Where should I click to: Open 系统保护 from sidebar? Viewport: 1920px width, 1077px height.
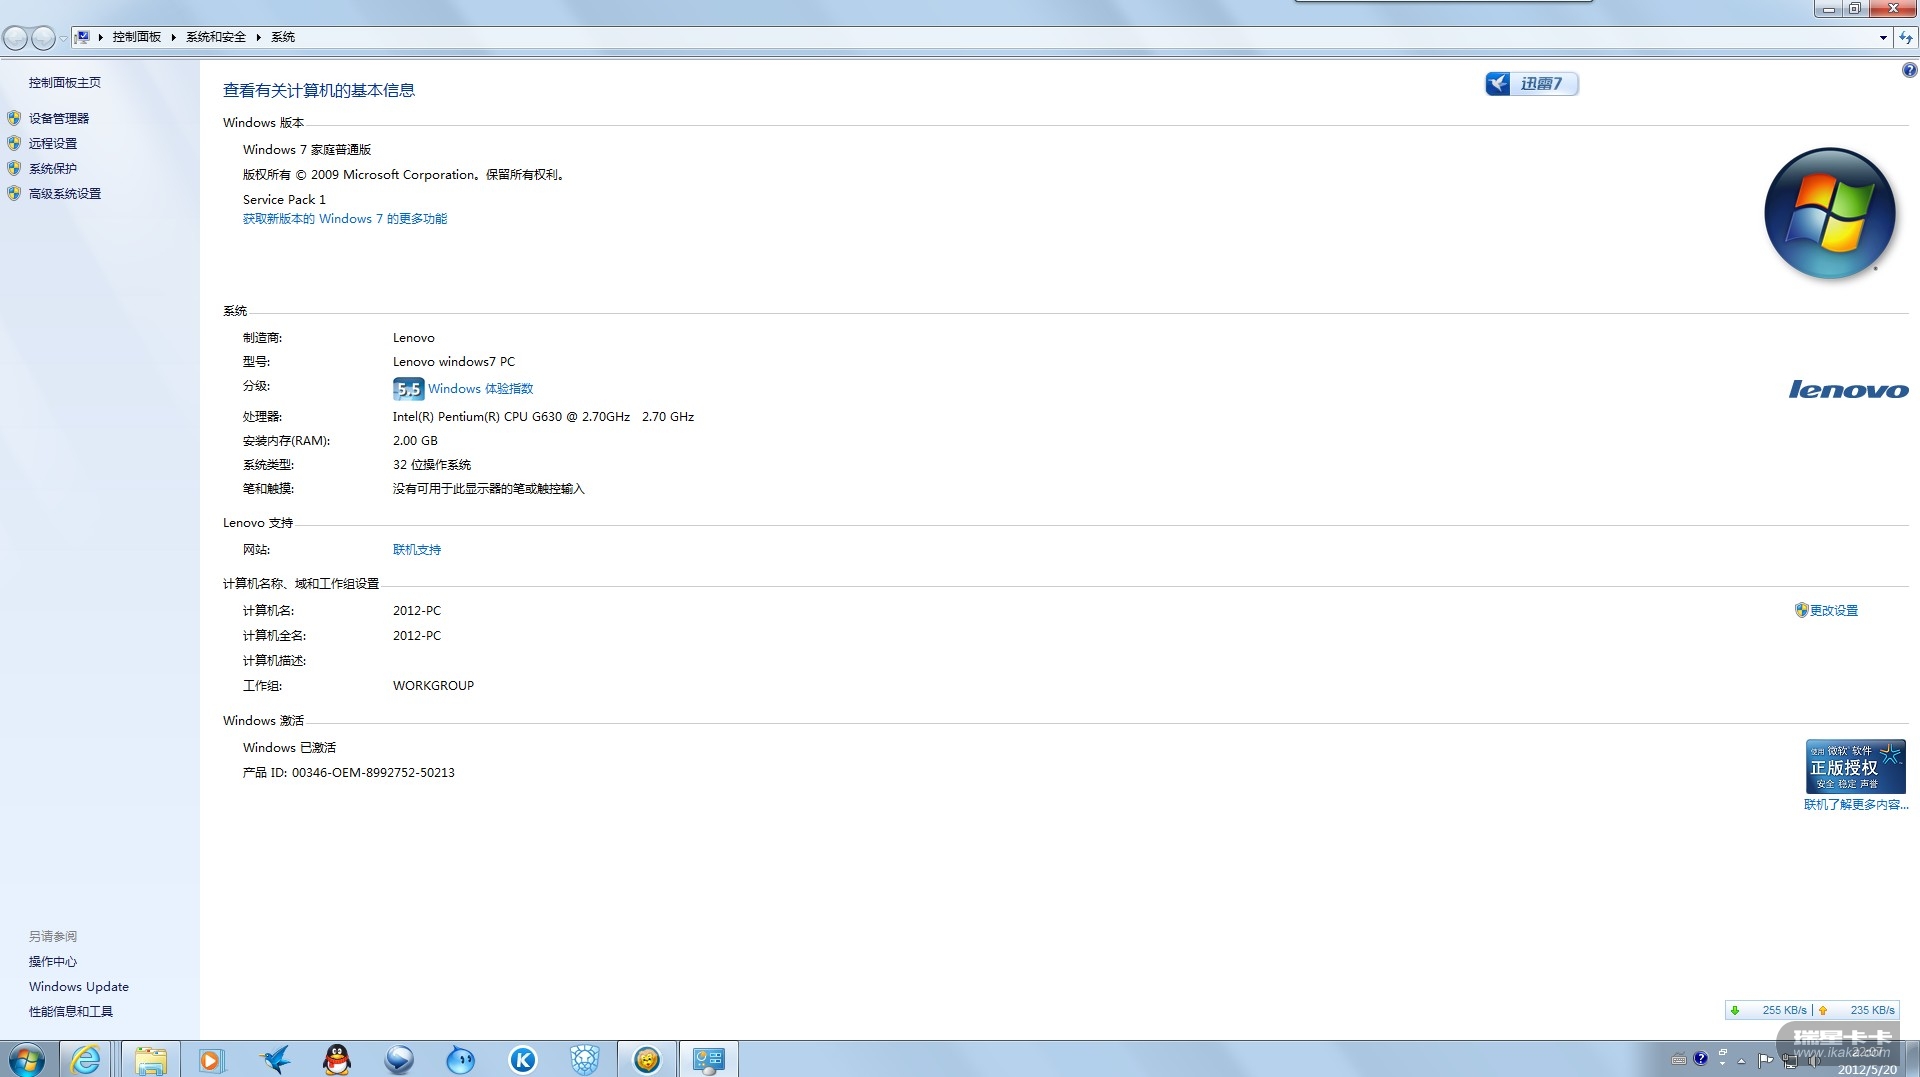(x=53, y=168)
